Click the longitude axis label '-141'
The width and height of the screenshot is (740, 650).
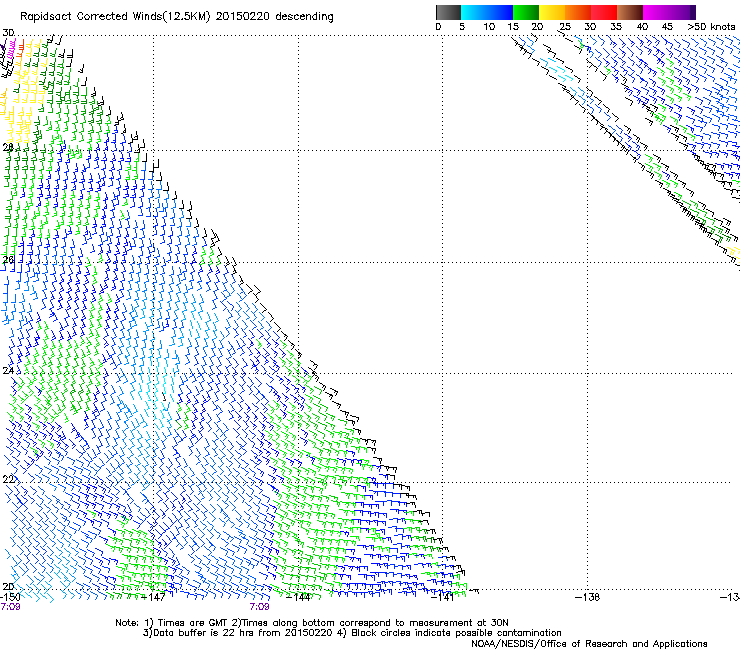pyautogui.click(x=443, y=597)
